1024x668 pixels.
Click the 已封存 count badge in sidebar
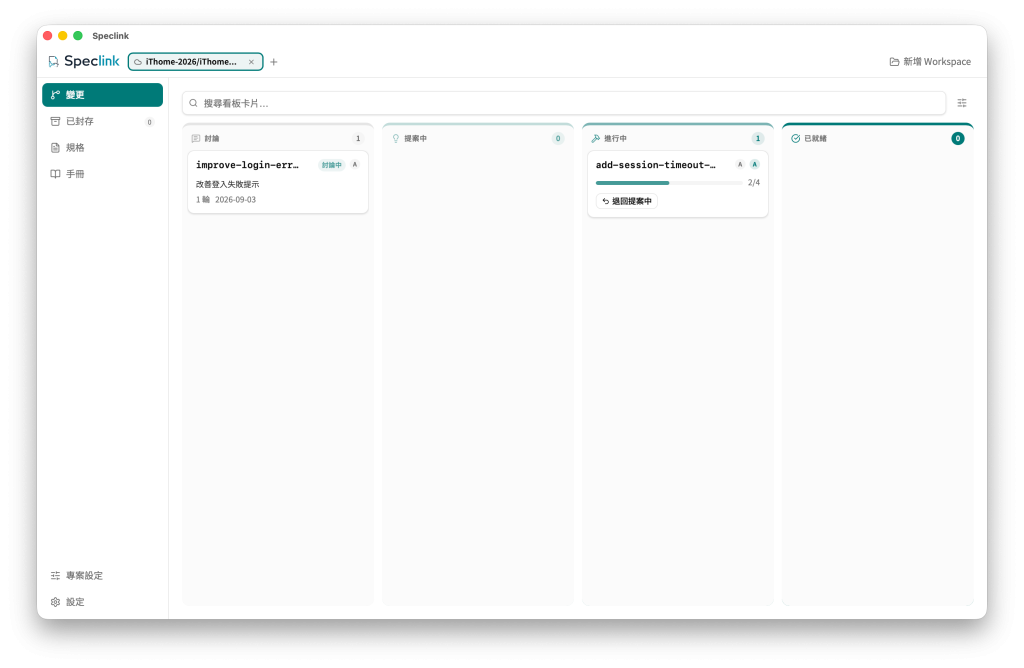point(150,122)
